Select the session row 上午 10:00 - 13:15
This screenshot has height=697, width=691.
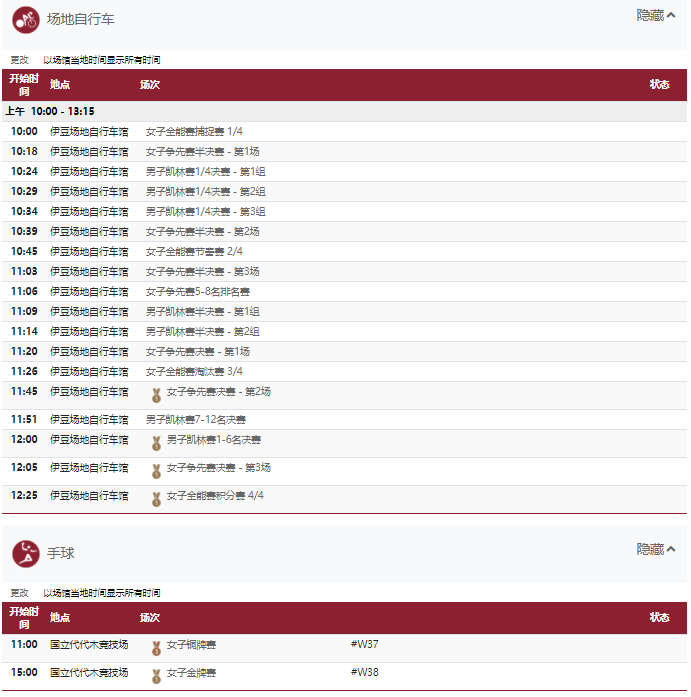[344, 111]
